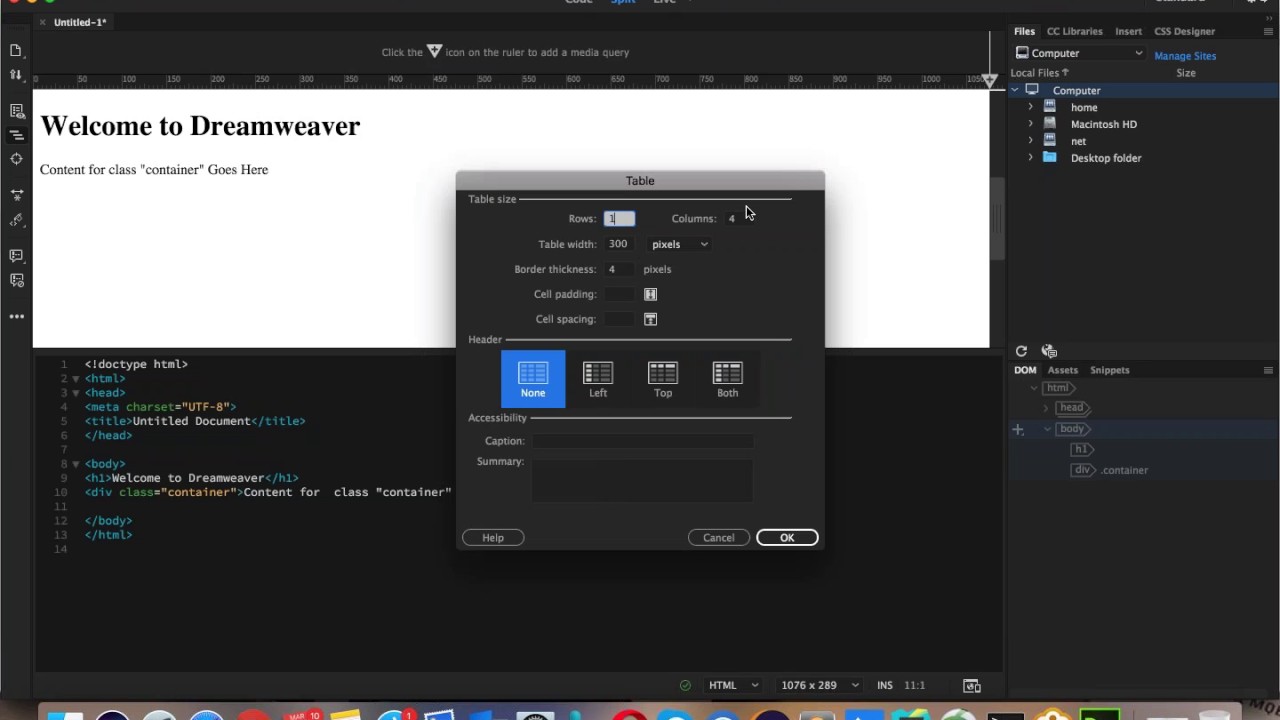Click the Table width input field
Screen dimensions: 1280x720
(619, 244)
